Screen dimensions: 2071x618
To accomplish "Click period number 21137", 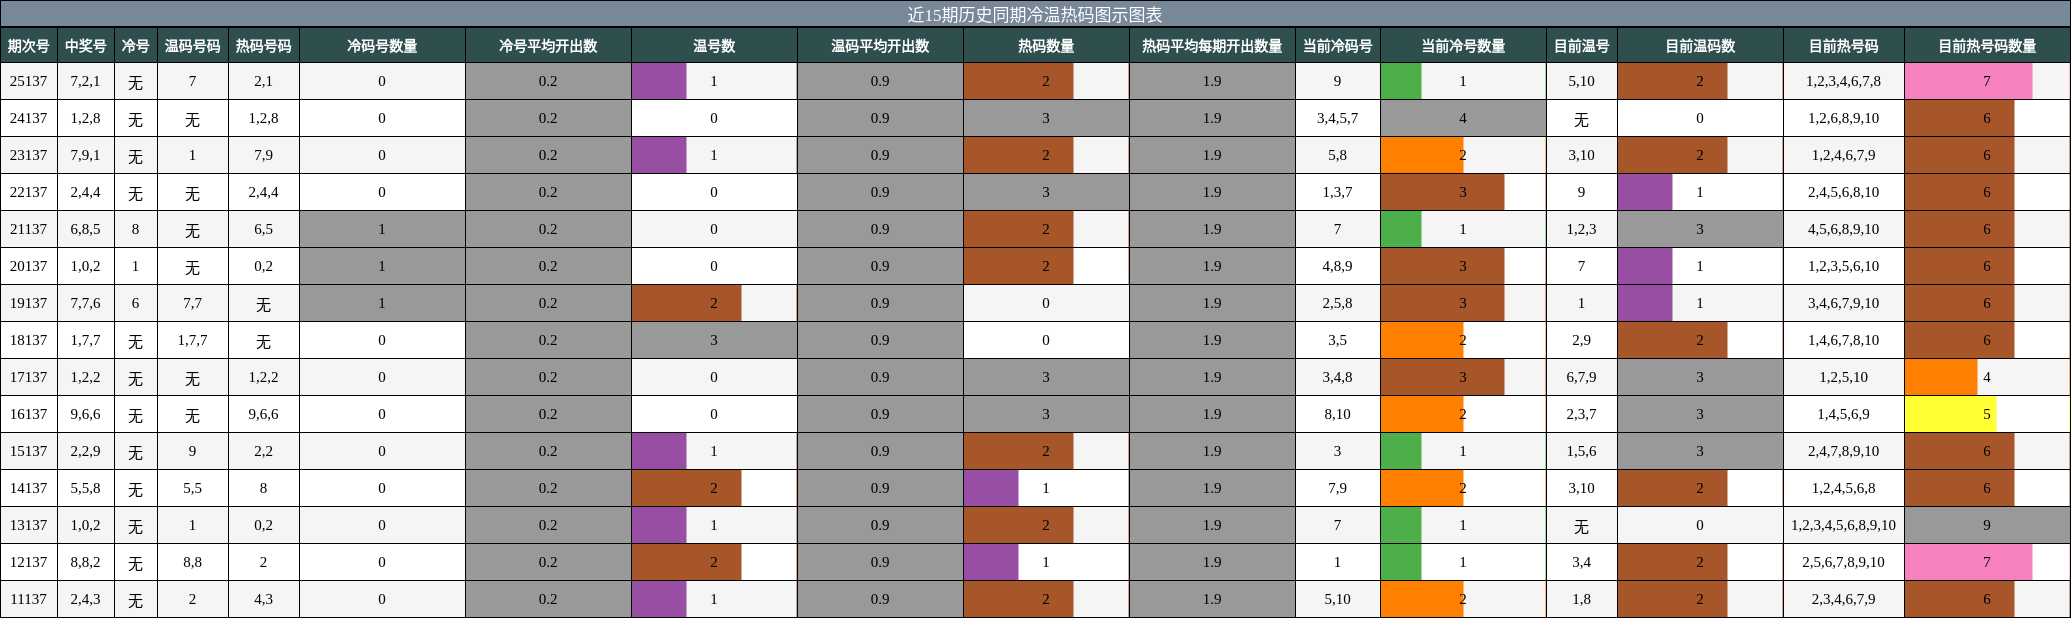I will coord(28,229).
